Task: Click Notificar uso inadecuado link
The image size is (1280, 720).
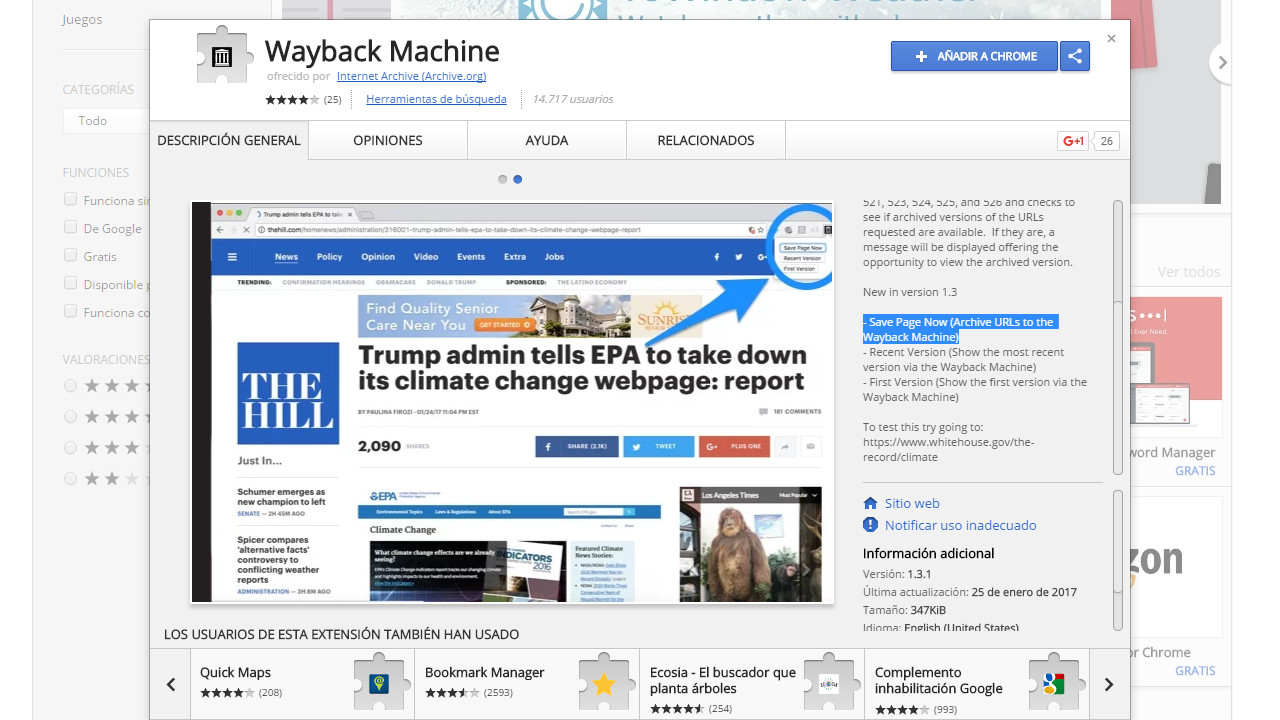Action: pyautogui.click(x=960, y=525)
